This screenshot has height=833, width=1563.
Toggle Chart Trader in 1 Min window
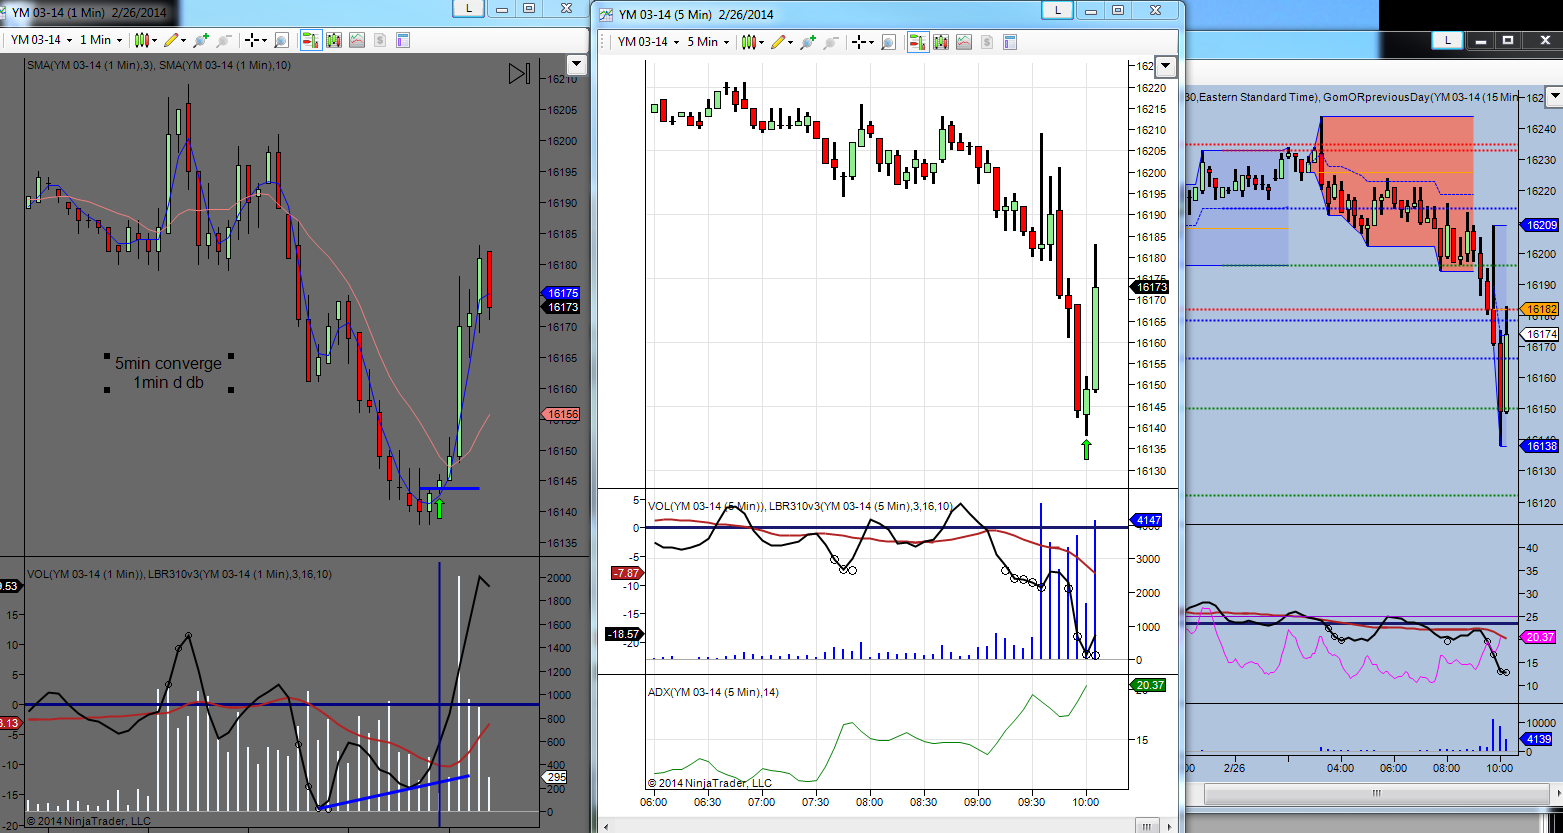(x=310, y=40)
